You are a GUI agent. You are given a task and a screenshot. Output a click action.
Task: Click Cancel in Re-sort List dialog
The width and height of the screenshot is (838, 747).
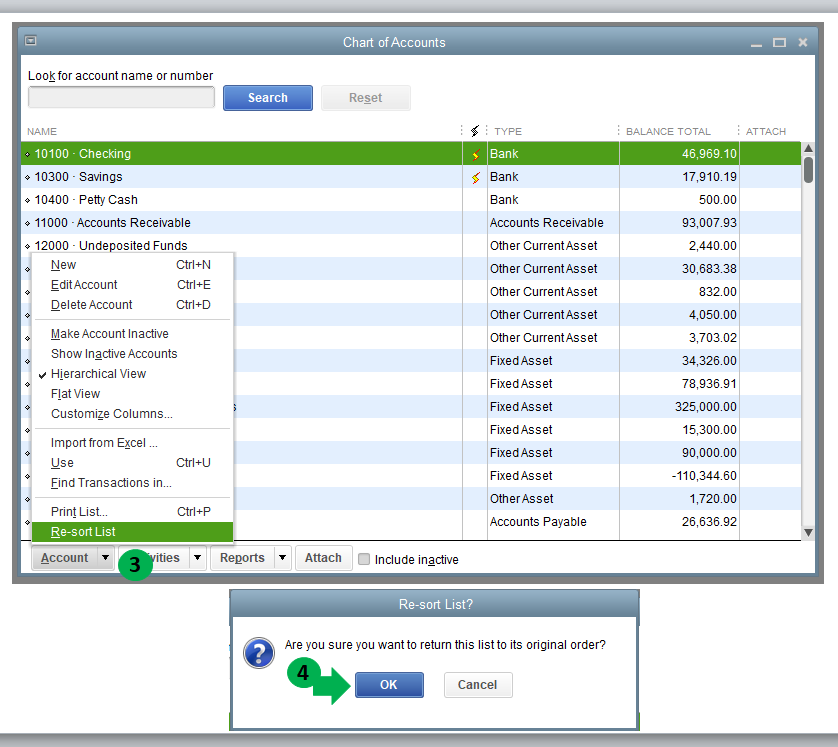[478, 685]
